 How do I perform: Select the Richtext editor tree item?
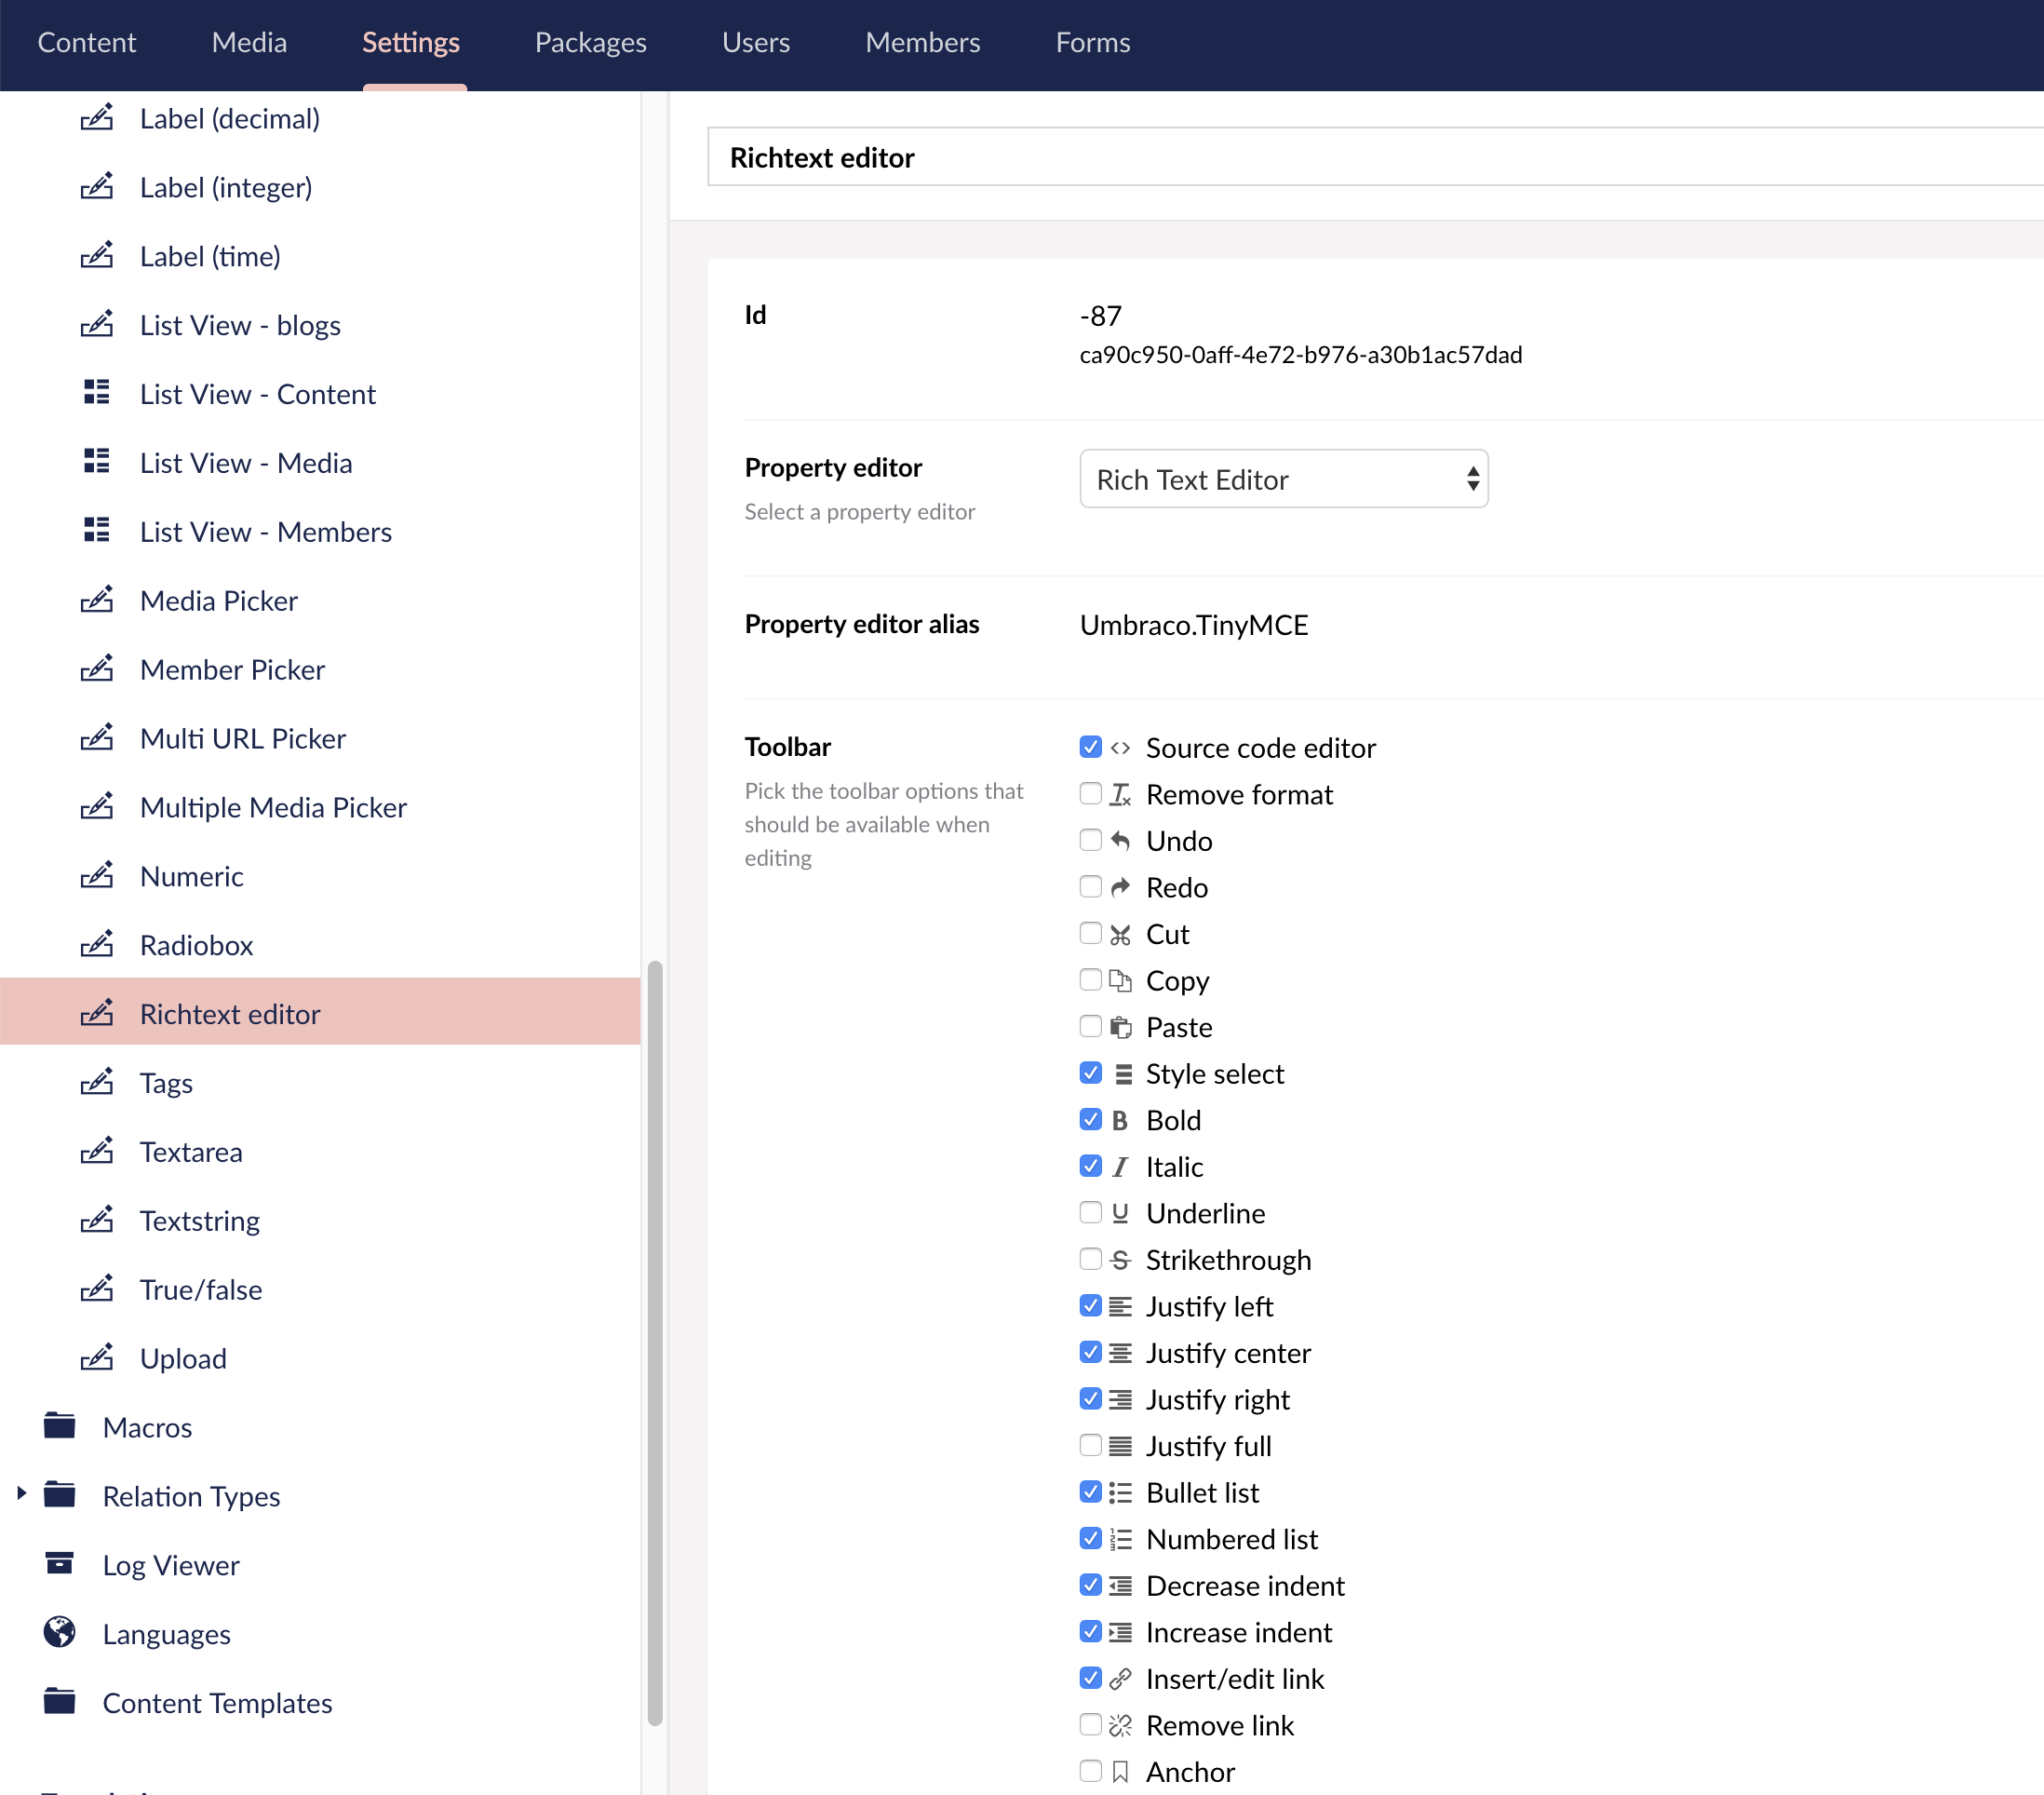229,1013
